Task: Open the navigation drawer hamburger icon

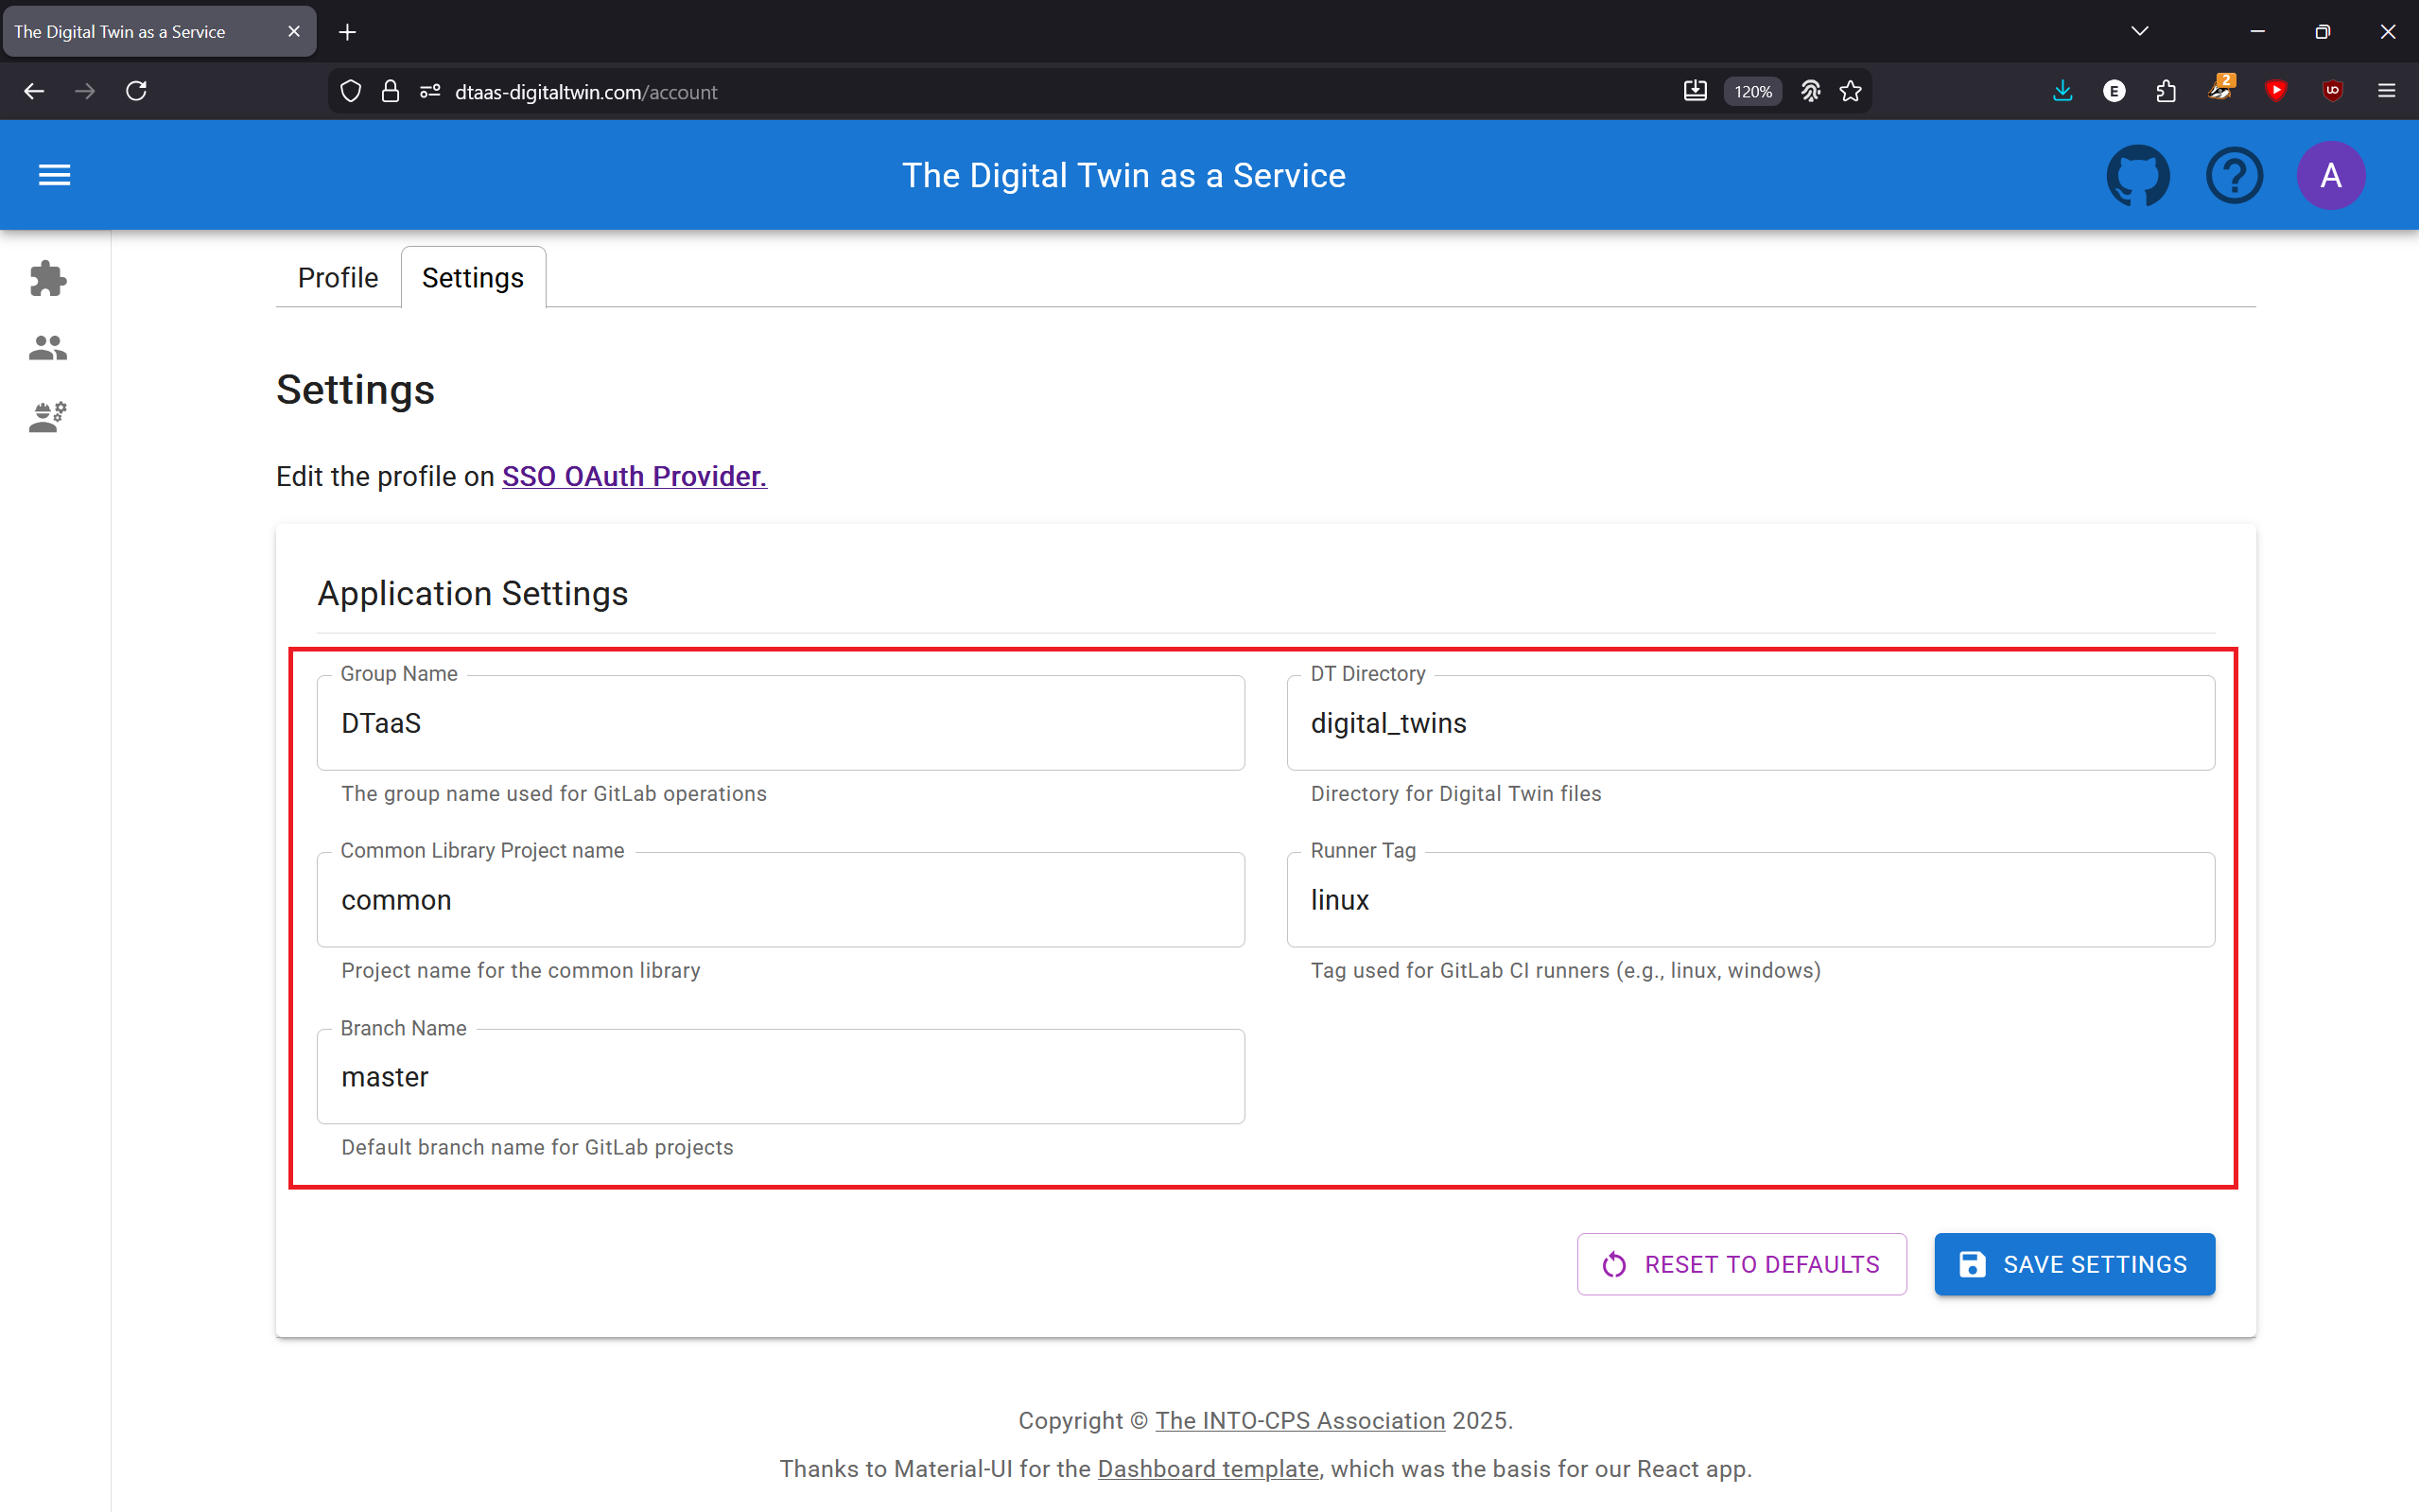Action: tap(54, 174)
